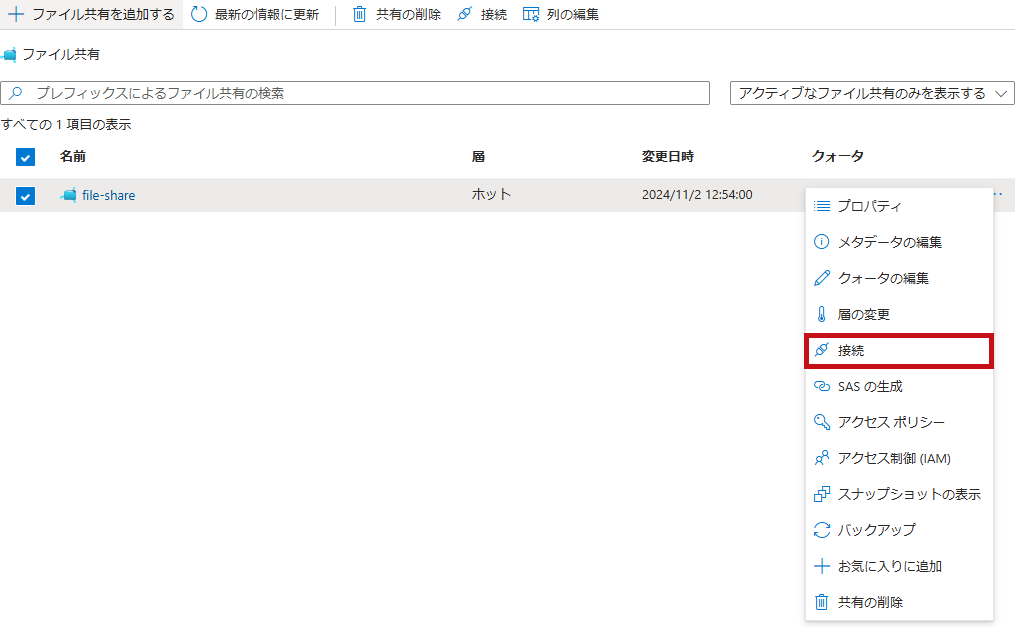Click お気に入りに追加 plus icon in menu

tap(822, 566)
